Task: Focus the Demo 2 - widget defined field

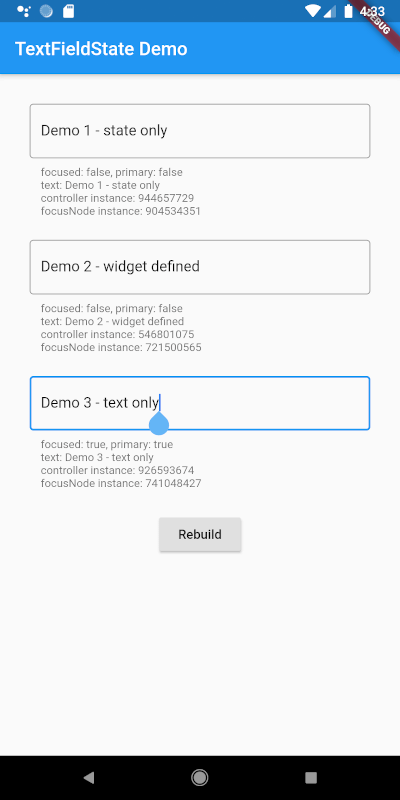Action: pos(200,267)
